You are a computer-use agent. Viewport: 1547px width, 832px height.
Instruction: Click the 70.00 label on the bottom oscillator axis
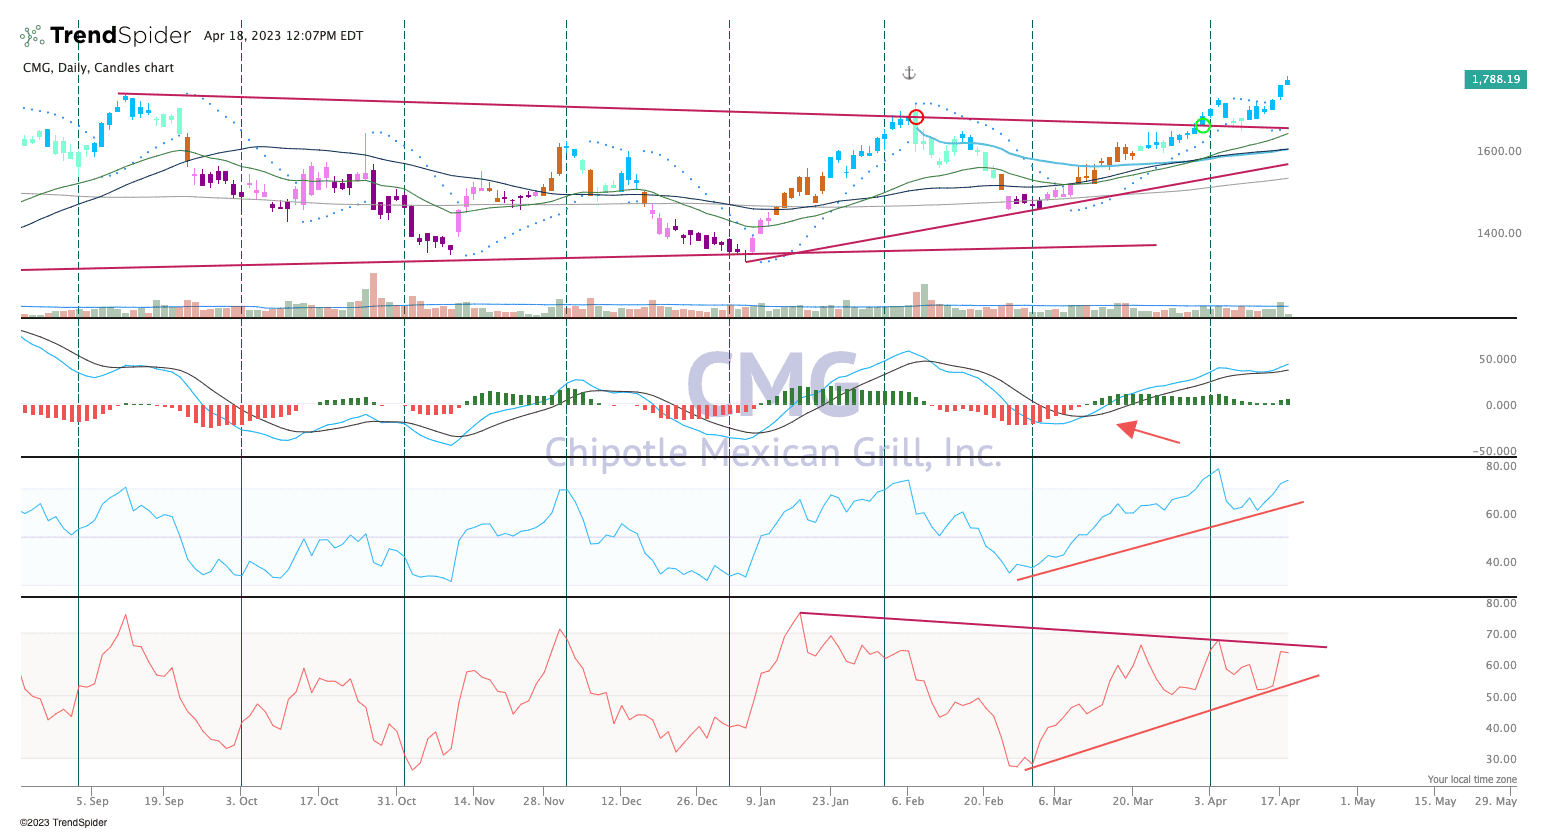pyautogui.click(x=1501, y=634)
